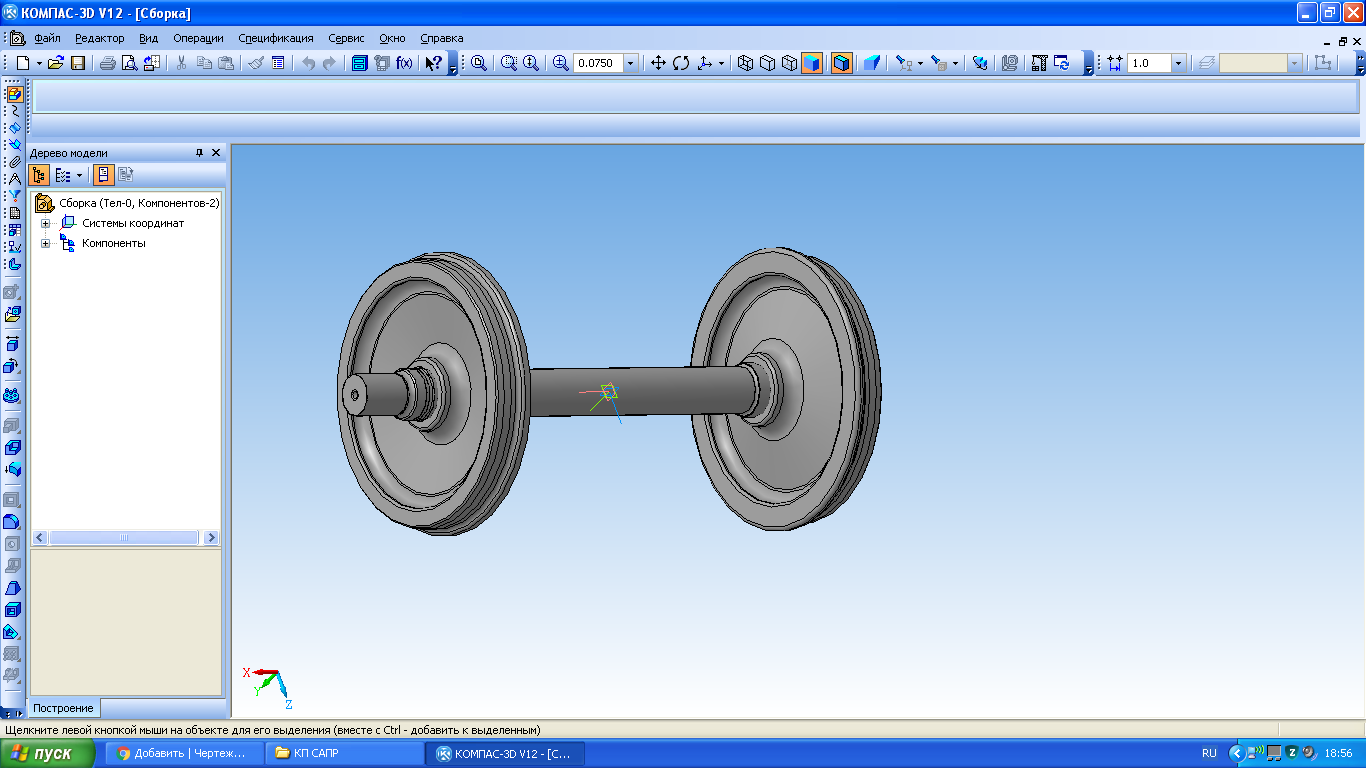
Task: Select the Rotate view tool
Action: (x=681, y=63)
